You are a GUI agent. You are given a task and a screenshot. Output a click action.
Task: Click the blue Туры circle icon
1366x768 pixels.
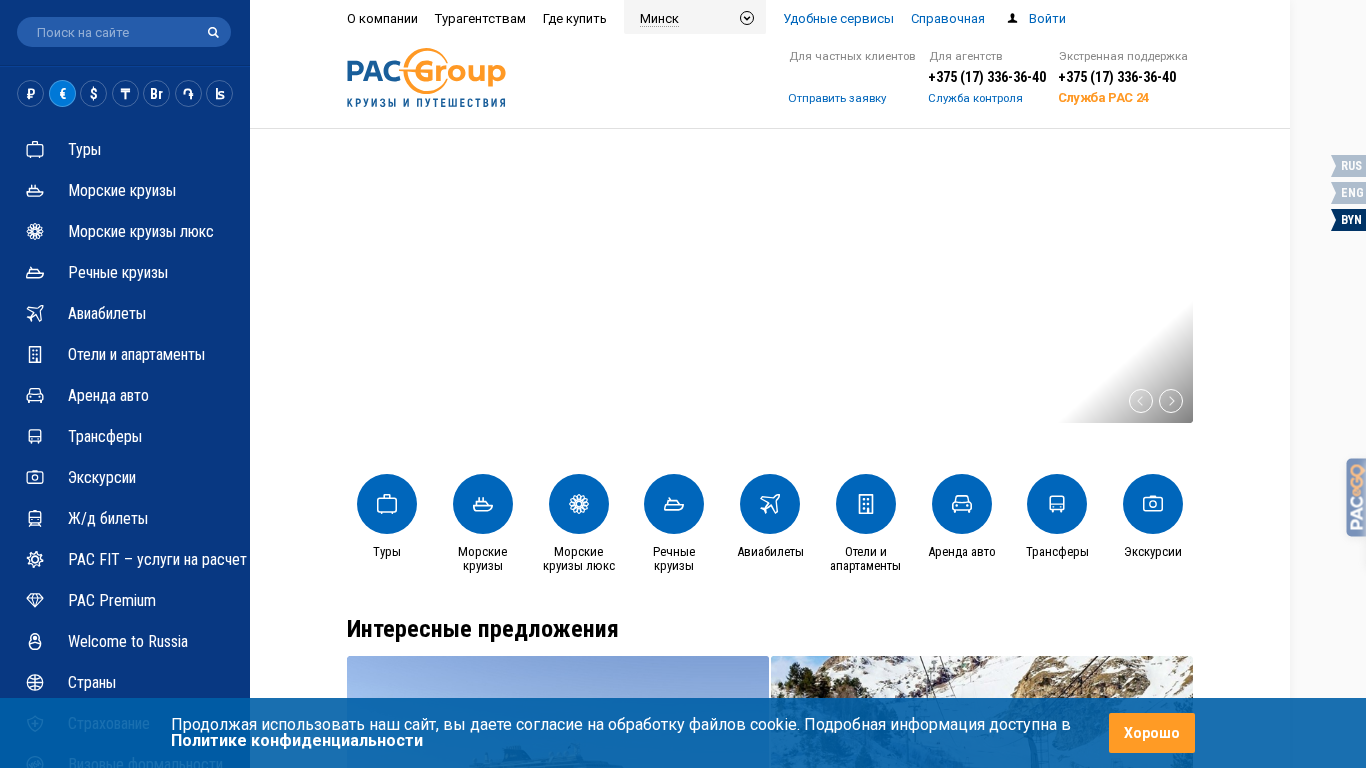387,504
